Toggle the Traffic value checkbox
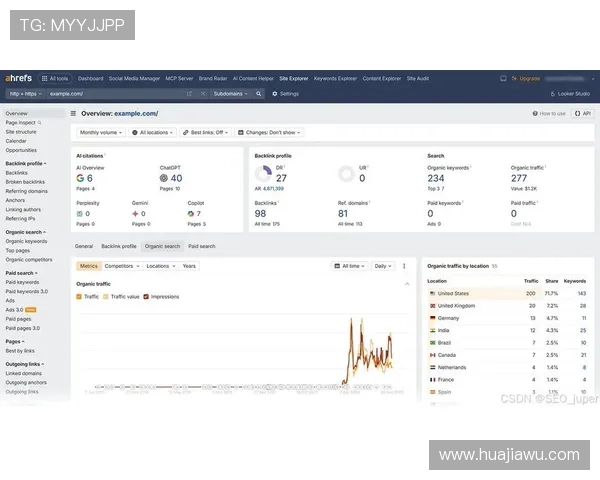 click(106, 297)
